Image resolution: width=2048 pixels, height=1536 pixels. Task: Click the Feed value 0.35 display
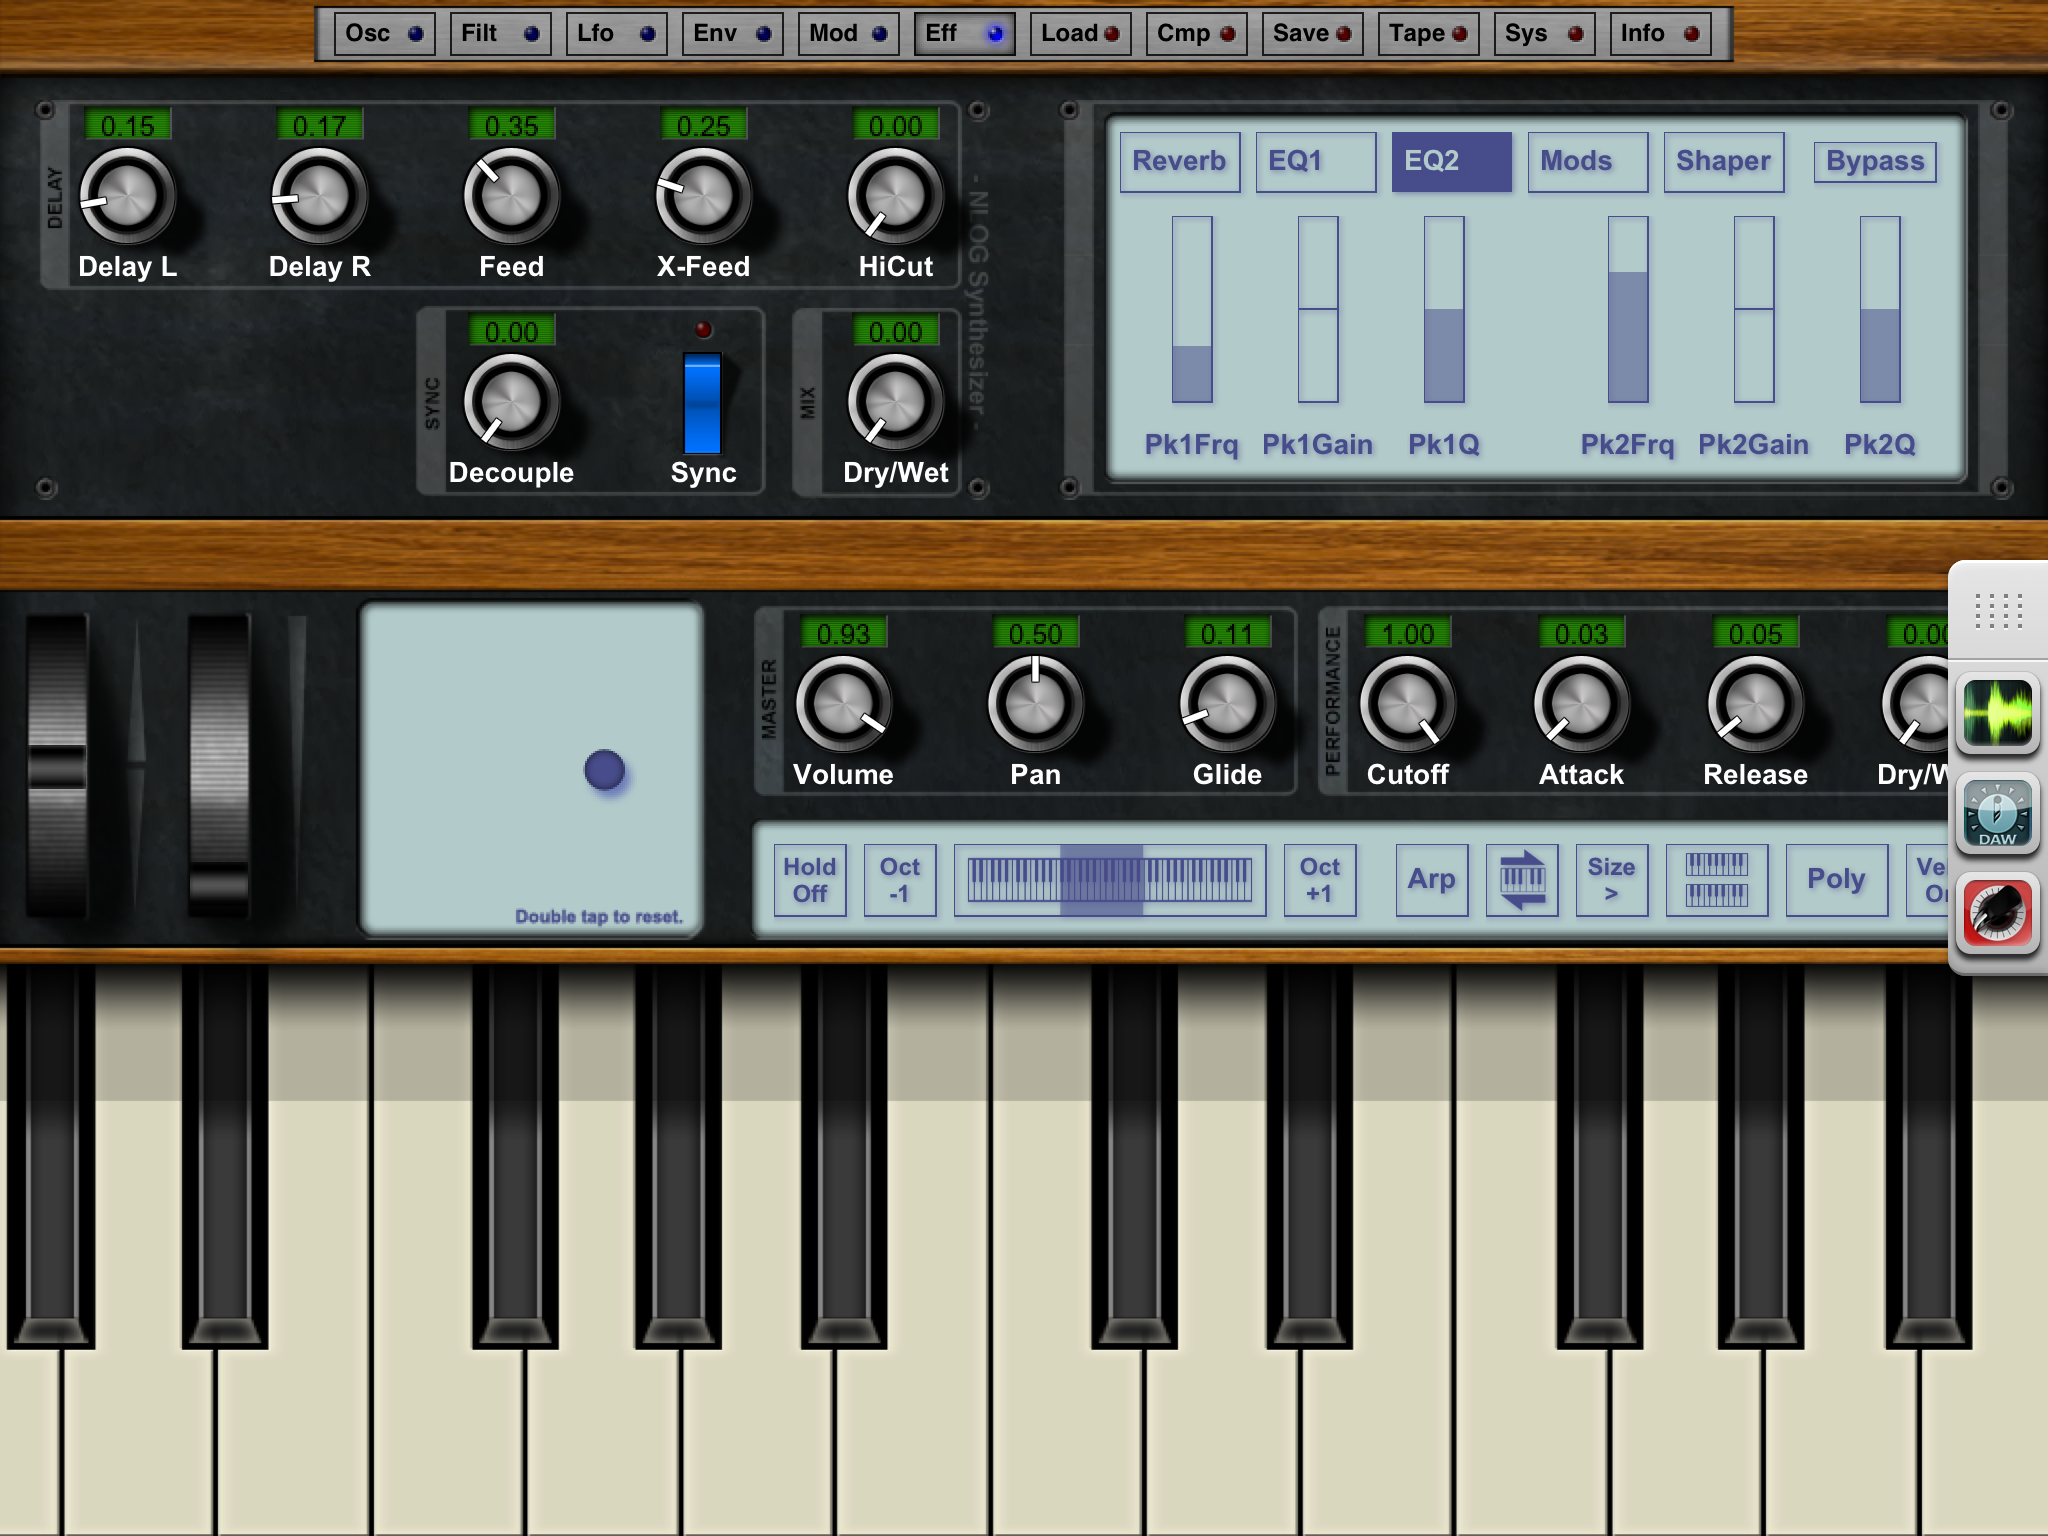[511, 125]
